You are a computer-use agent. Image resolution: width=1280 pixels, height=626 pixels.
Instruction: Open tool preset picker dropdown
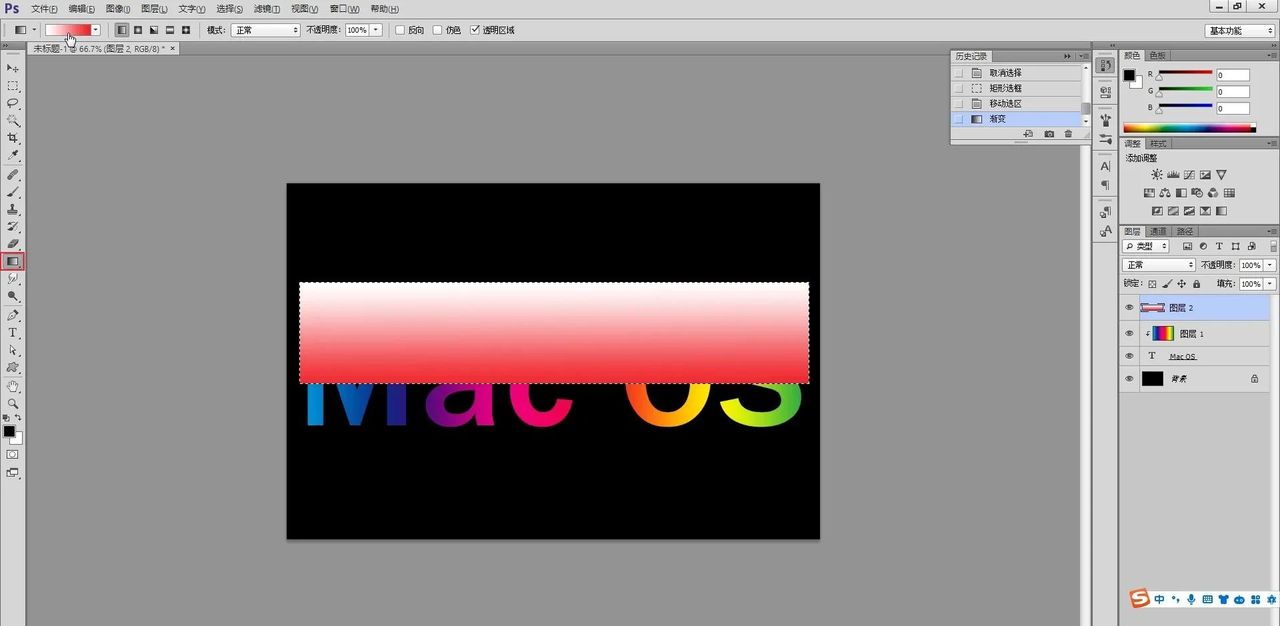pos(34,30)
